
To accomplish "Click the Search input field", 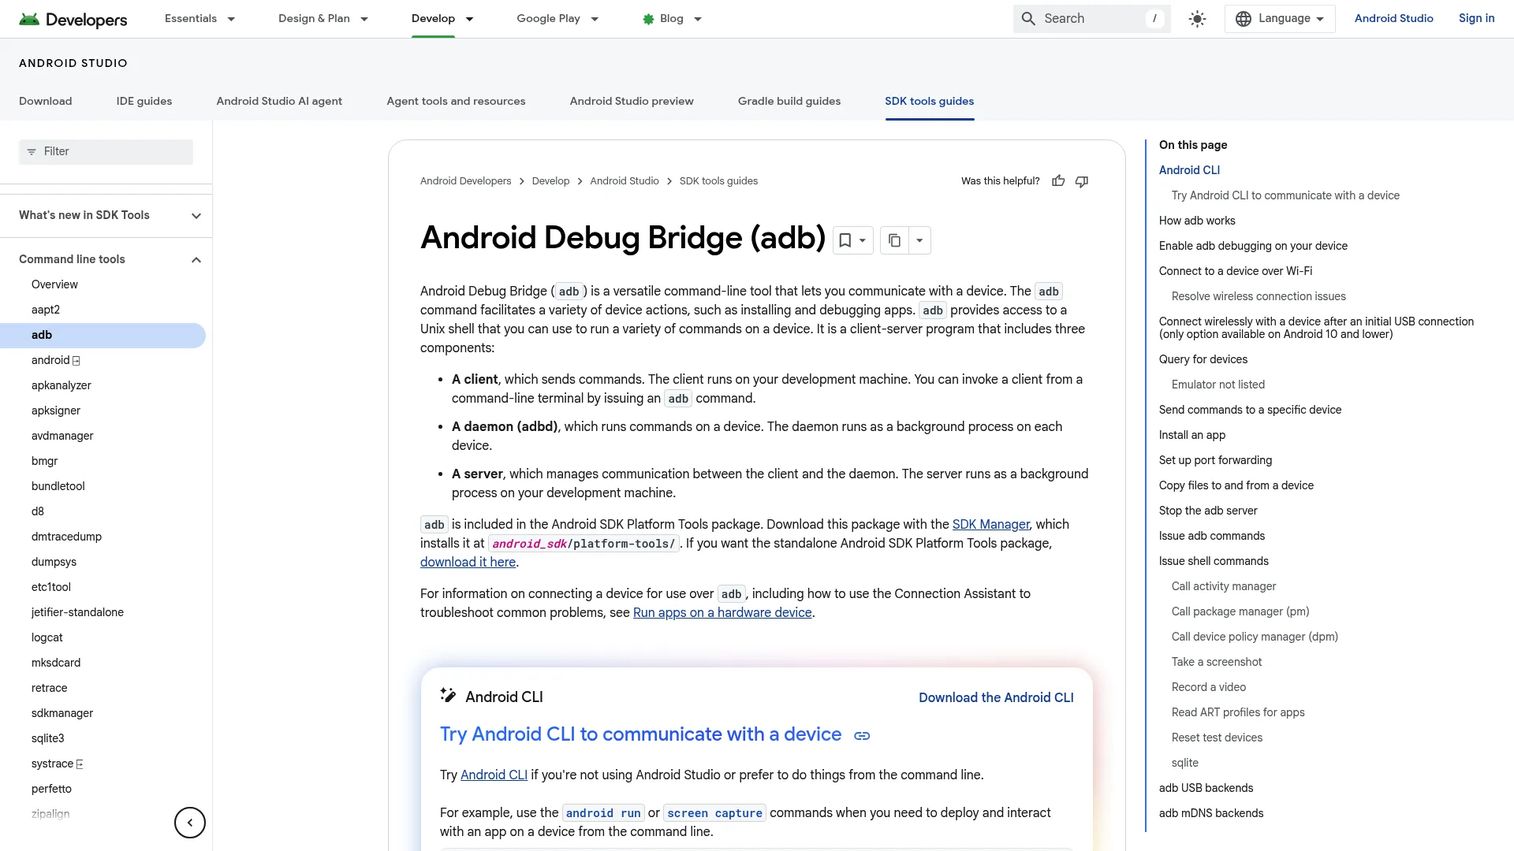I will 1092,19.
